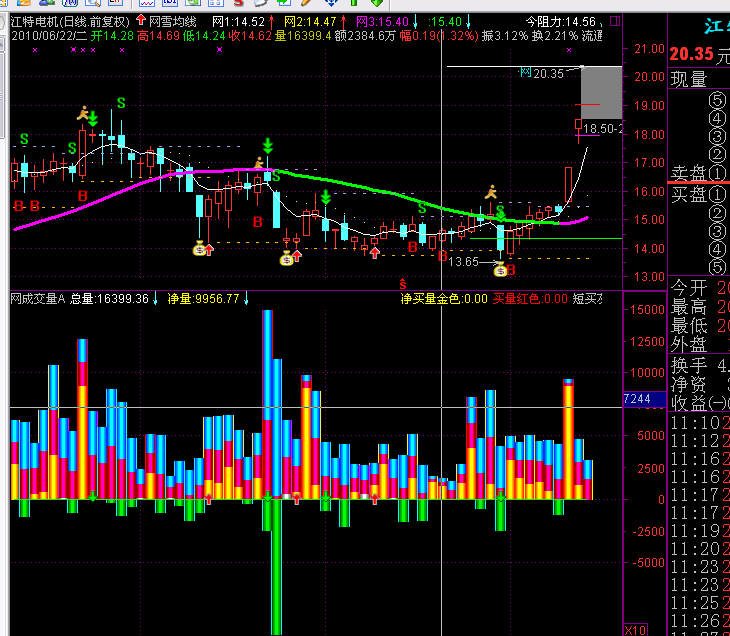Click the 18.50-2 price annotation
The height and width of the screenshot is (636, 730).
(602, 129)
